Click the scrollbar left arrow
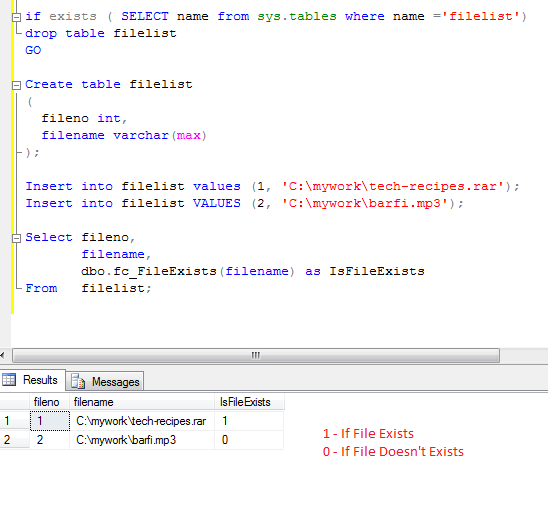The width and height of the screenshot is (549, 508). (3, 356)
